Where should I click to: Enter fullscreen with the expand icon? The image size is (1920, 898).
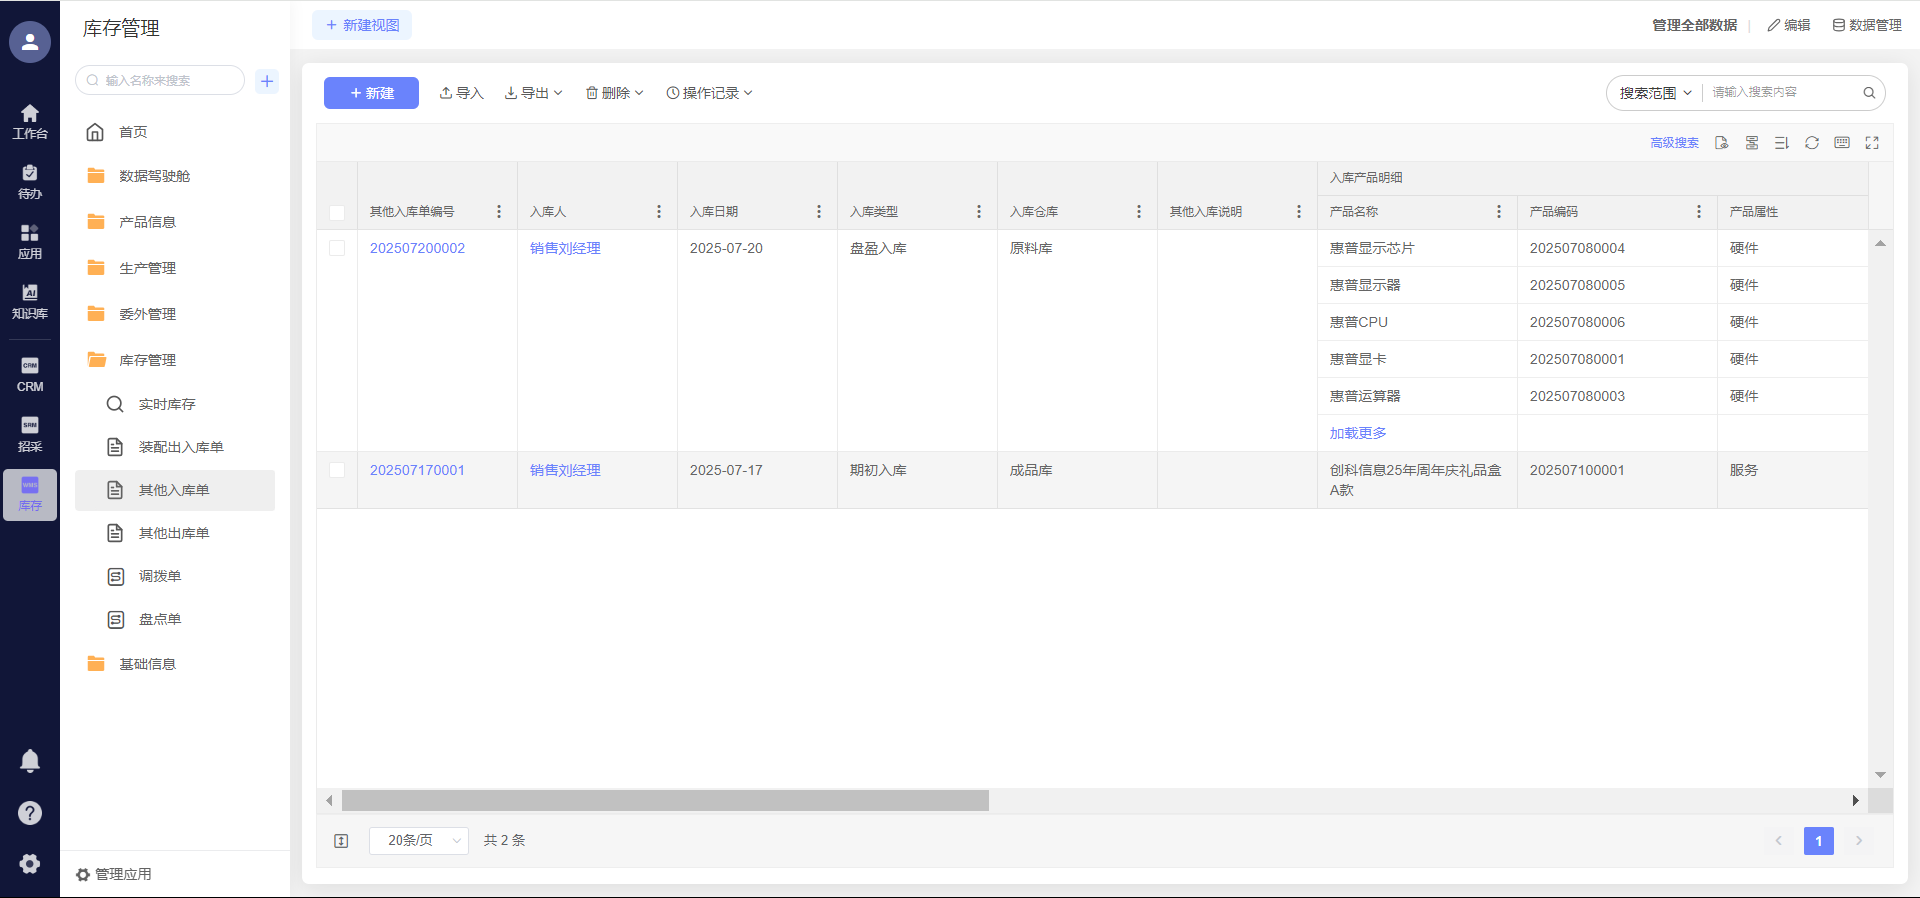pyautogui.click(x=1872, y=143)
